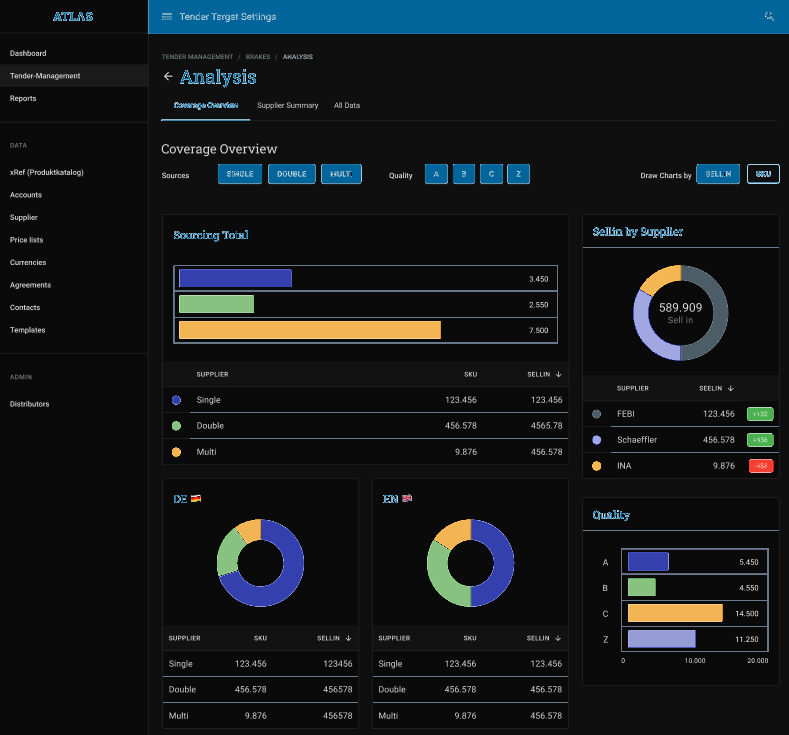Switch to Supplier Summary tab
The width and height of the screenshot is (789, 735).
[287, 105]
